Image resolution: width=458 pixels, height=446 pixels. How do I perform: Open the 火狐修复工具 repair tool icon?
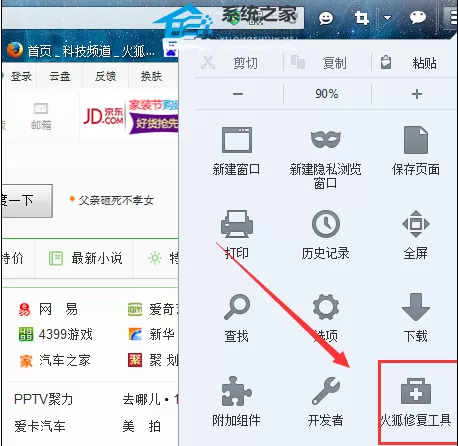click(x=416, y=391)
